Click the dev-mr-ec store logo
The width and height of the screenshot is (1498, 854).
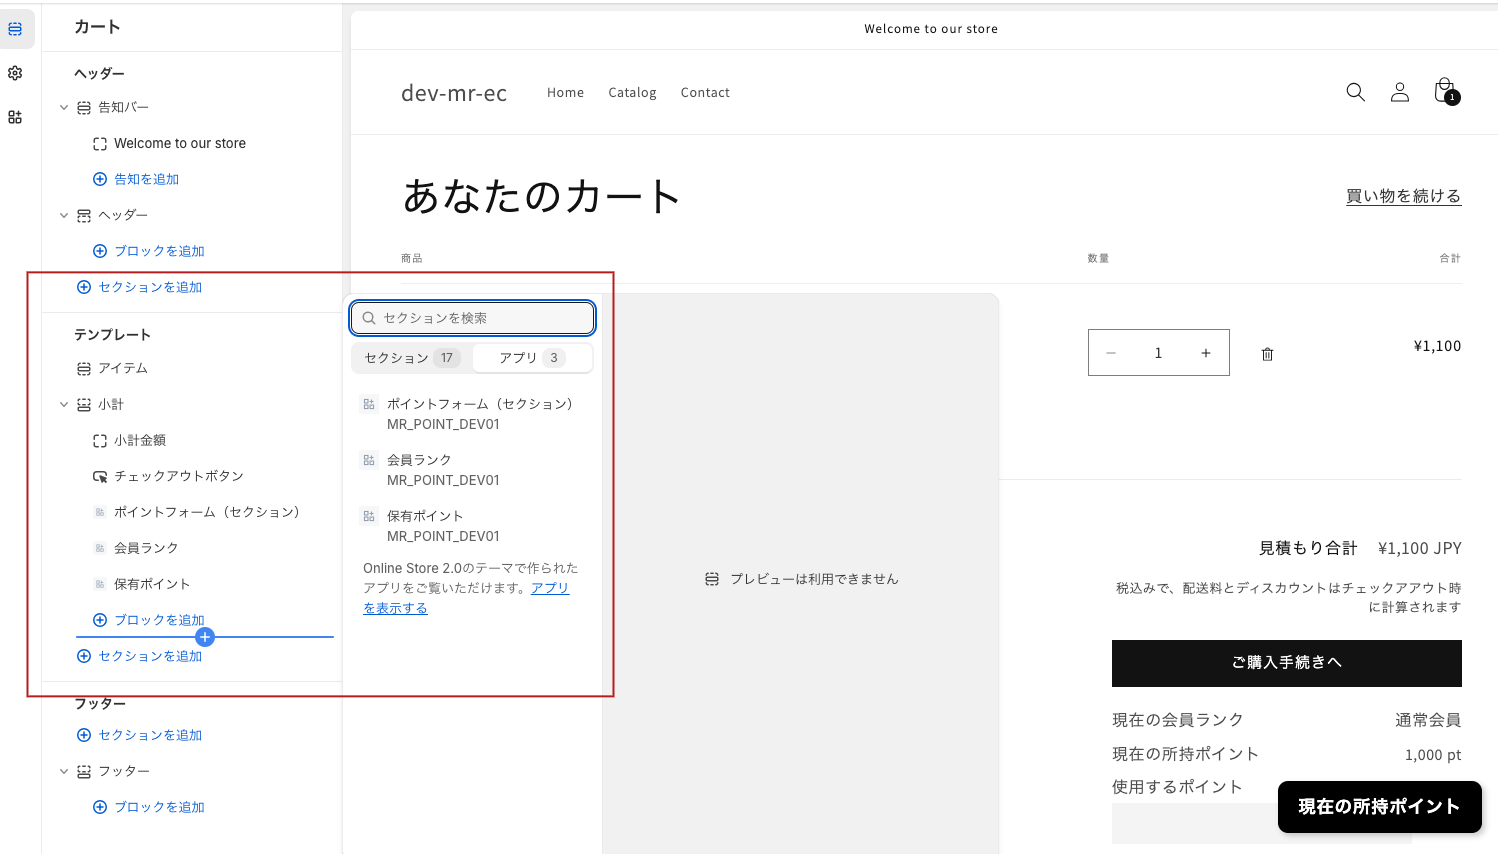coord(454,93)
